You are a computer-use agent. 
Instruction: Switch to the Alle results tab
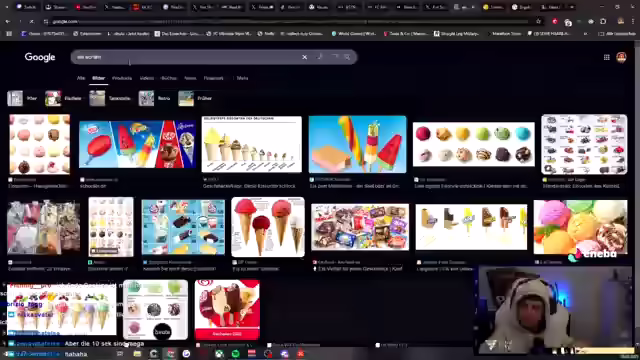81,78
